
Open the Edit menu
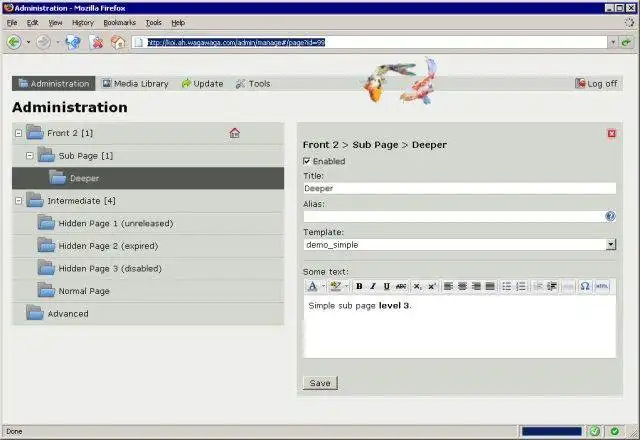33,23
